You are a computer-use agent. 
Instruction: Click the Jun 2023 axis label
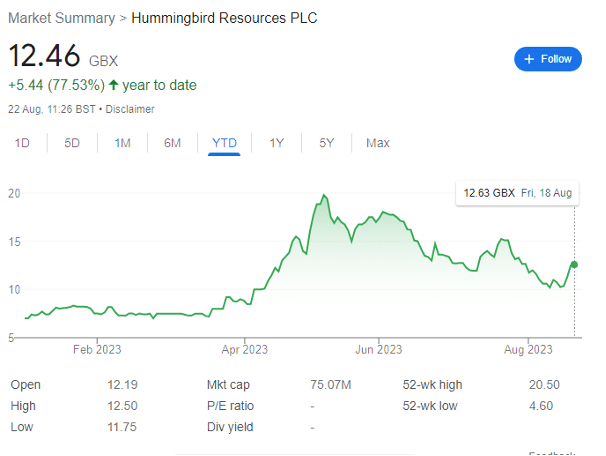(x=379, y=350)
